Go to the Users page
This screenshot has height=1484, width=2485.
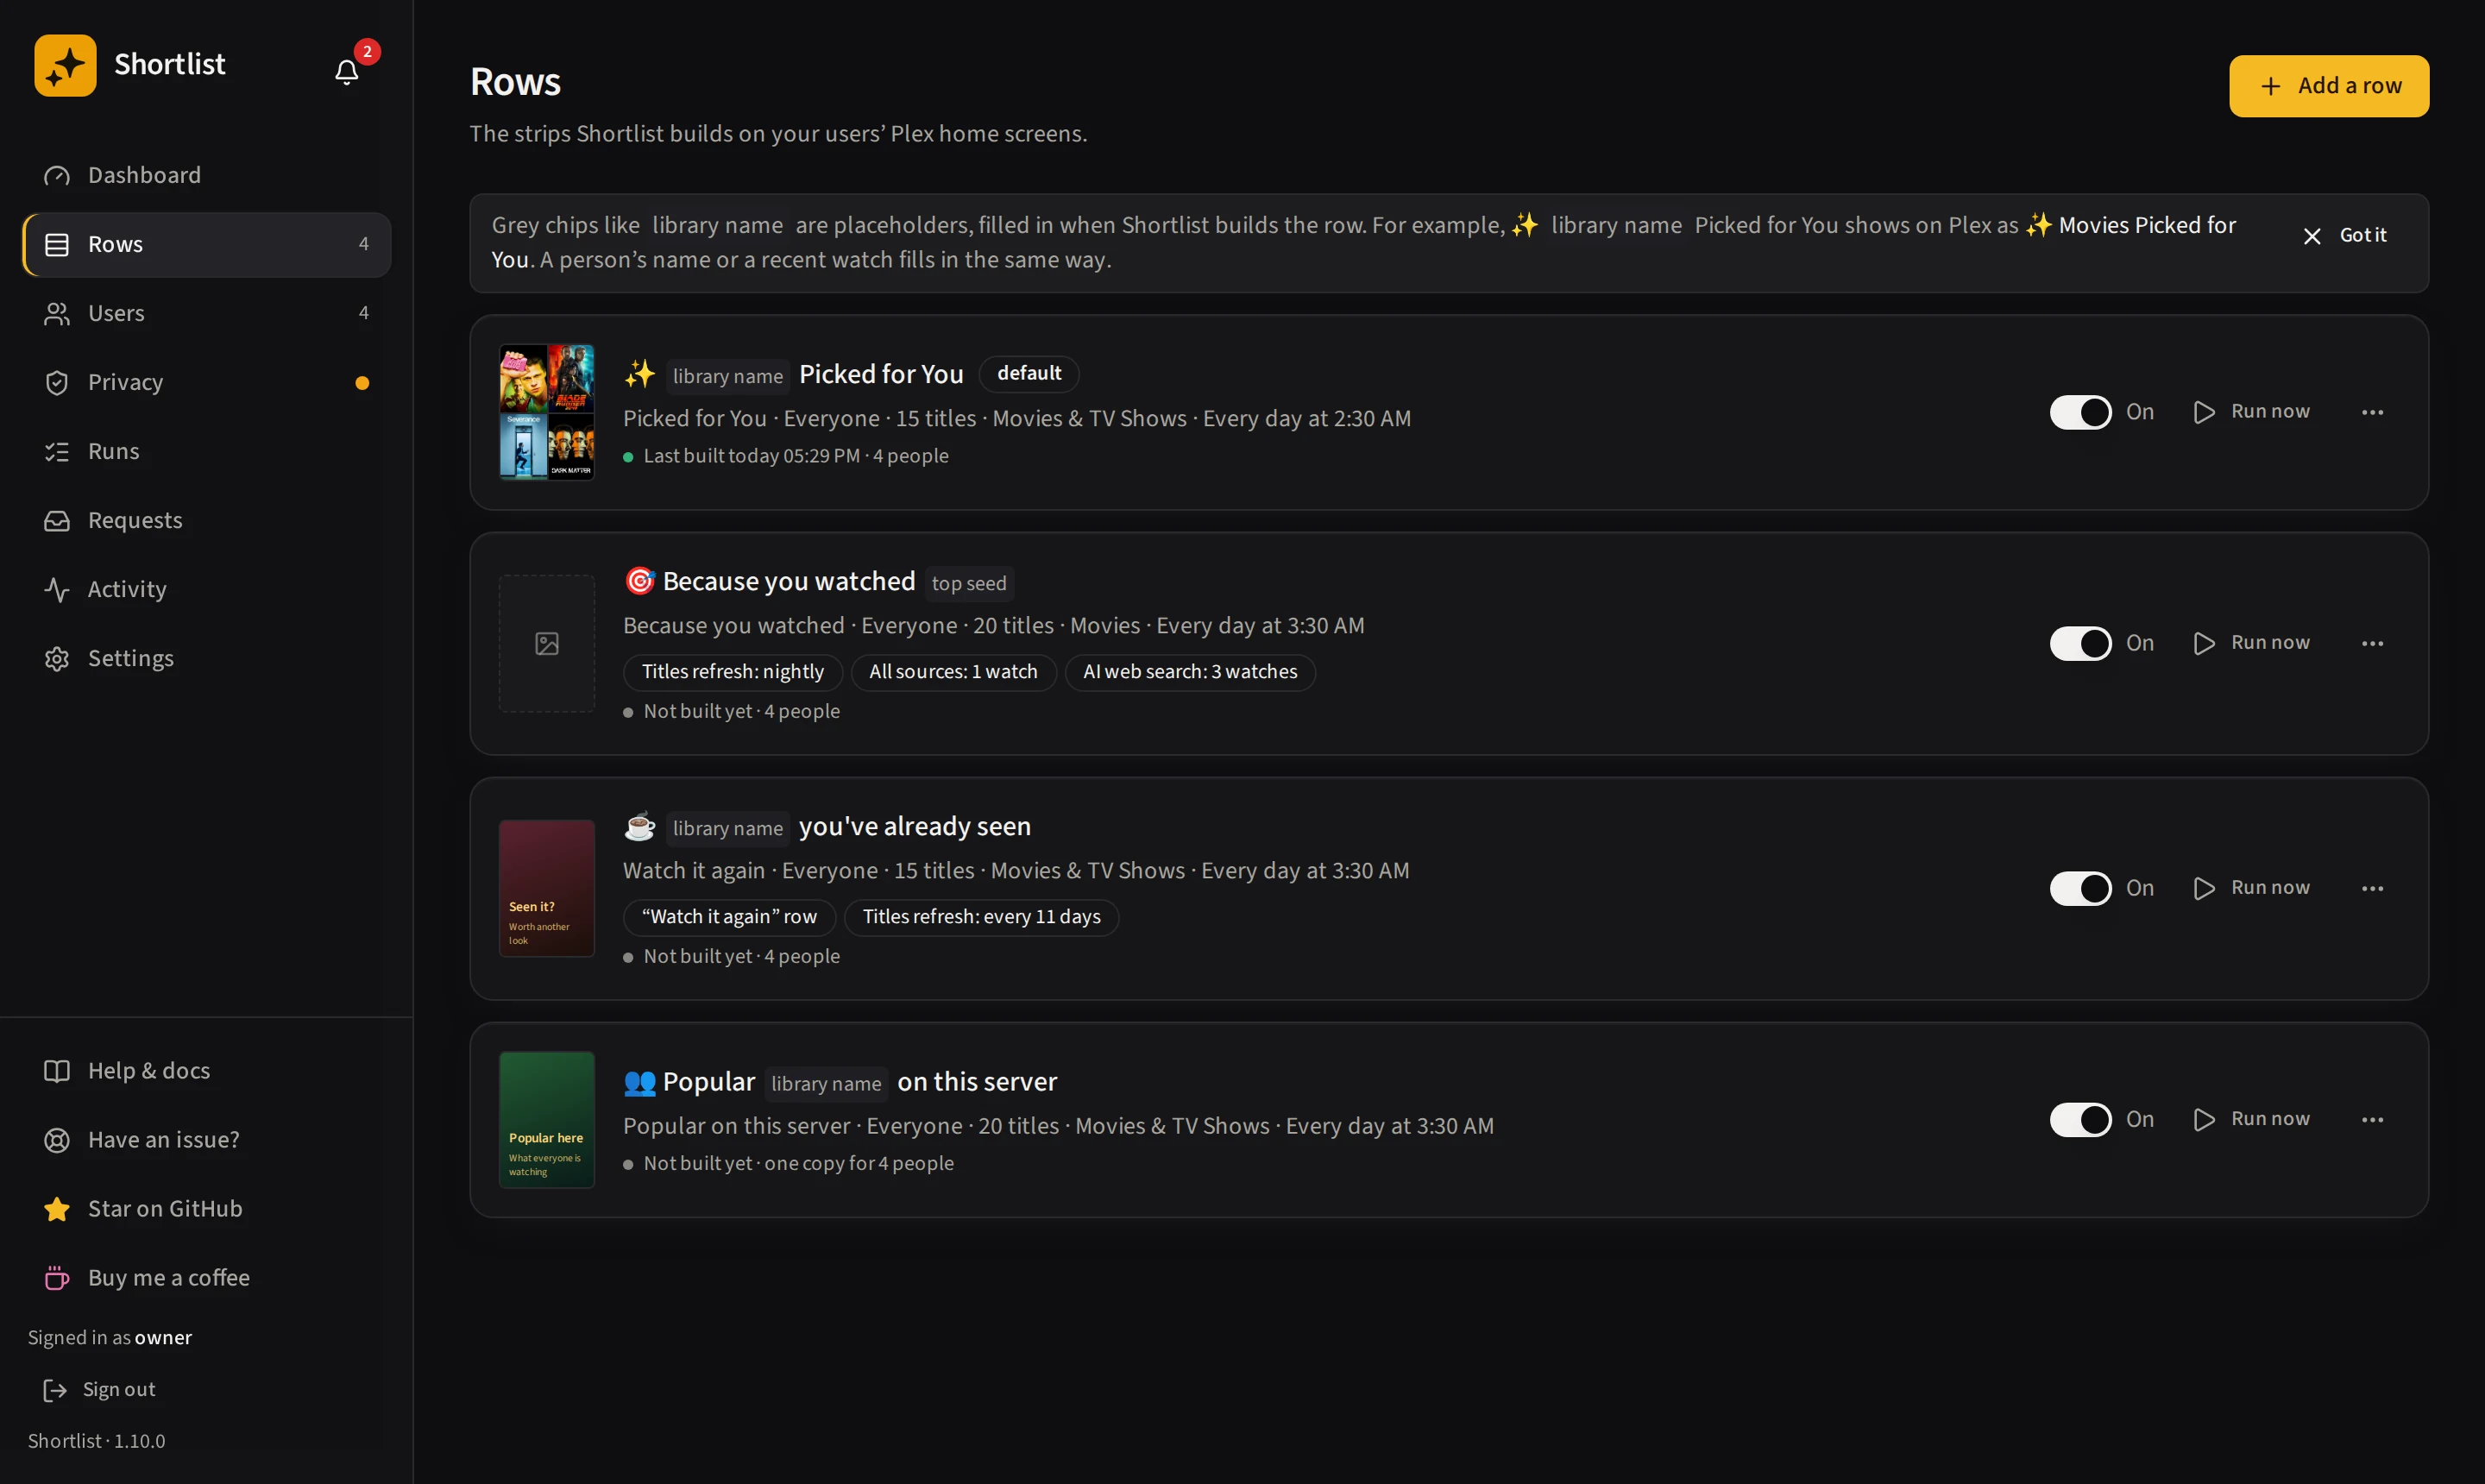207,313
